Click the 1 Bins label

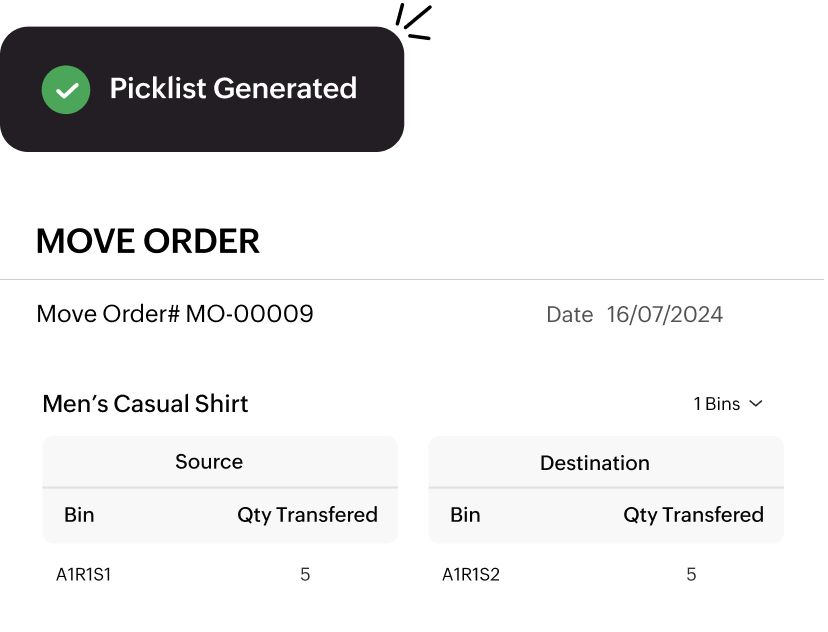point(717,404)
